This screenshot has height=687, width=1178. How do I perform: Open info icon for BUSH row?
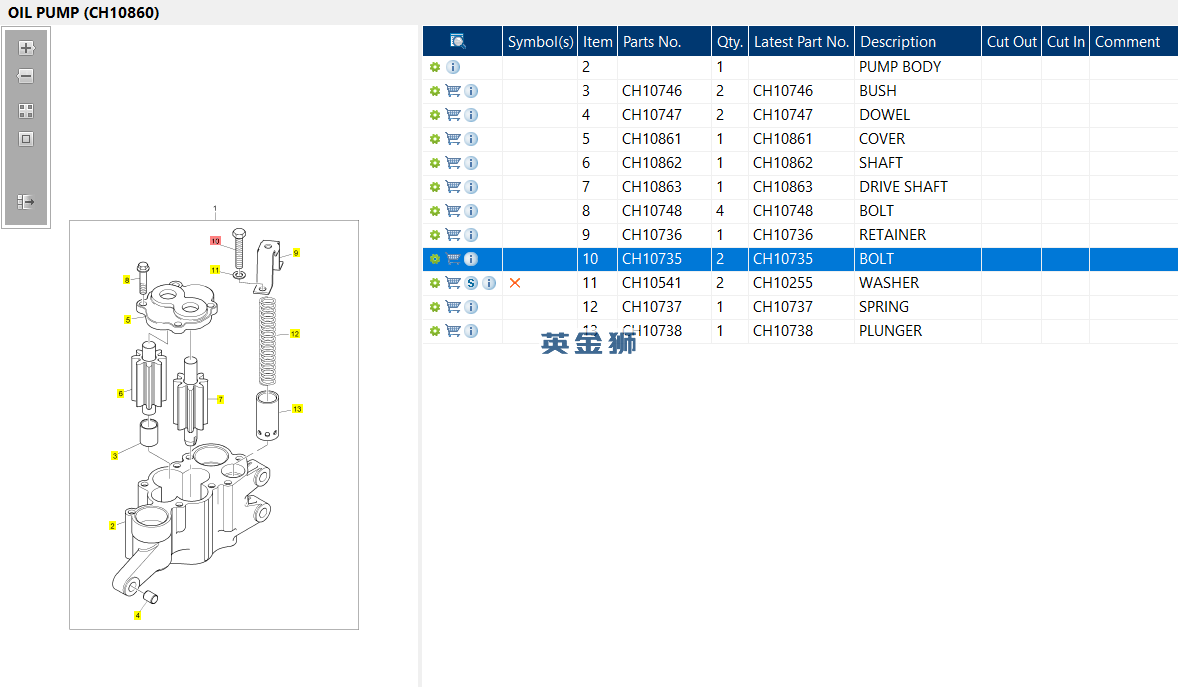coord(471,91)
